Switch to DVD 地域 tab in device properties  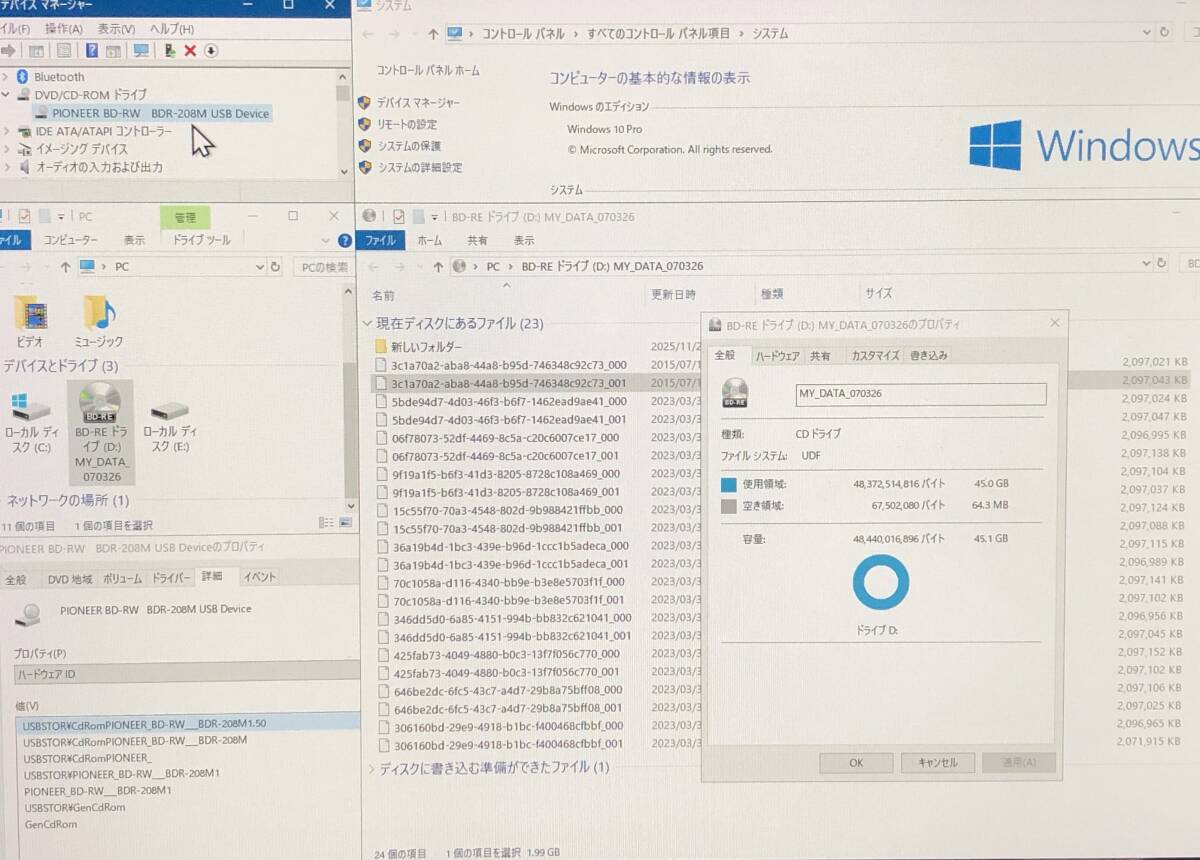coord(69,578)
